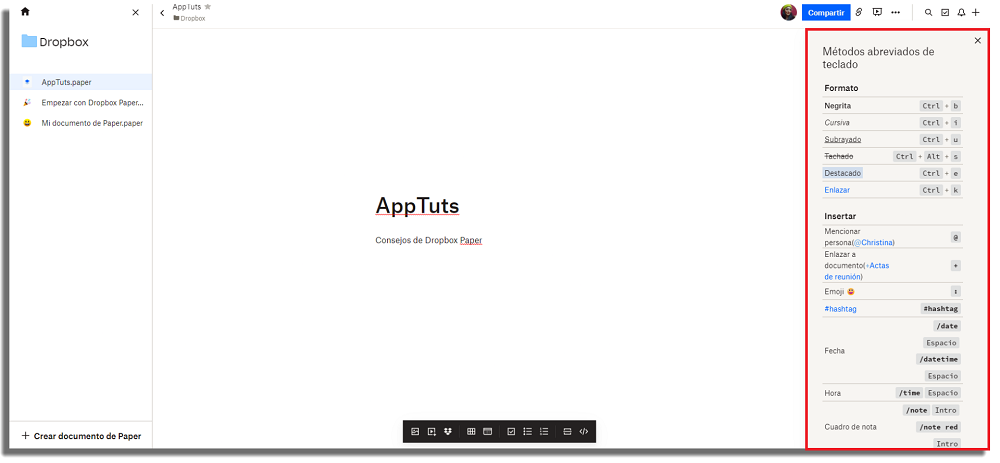
Task: Click the Formato section heading
Action: [841, 88]
